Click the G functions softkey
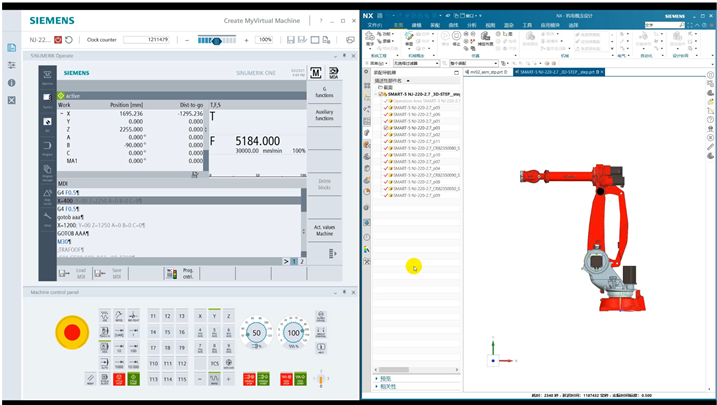The image size is (717, 405). (x=324, y=92)
